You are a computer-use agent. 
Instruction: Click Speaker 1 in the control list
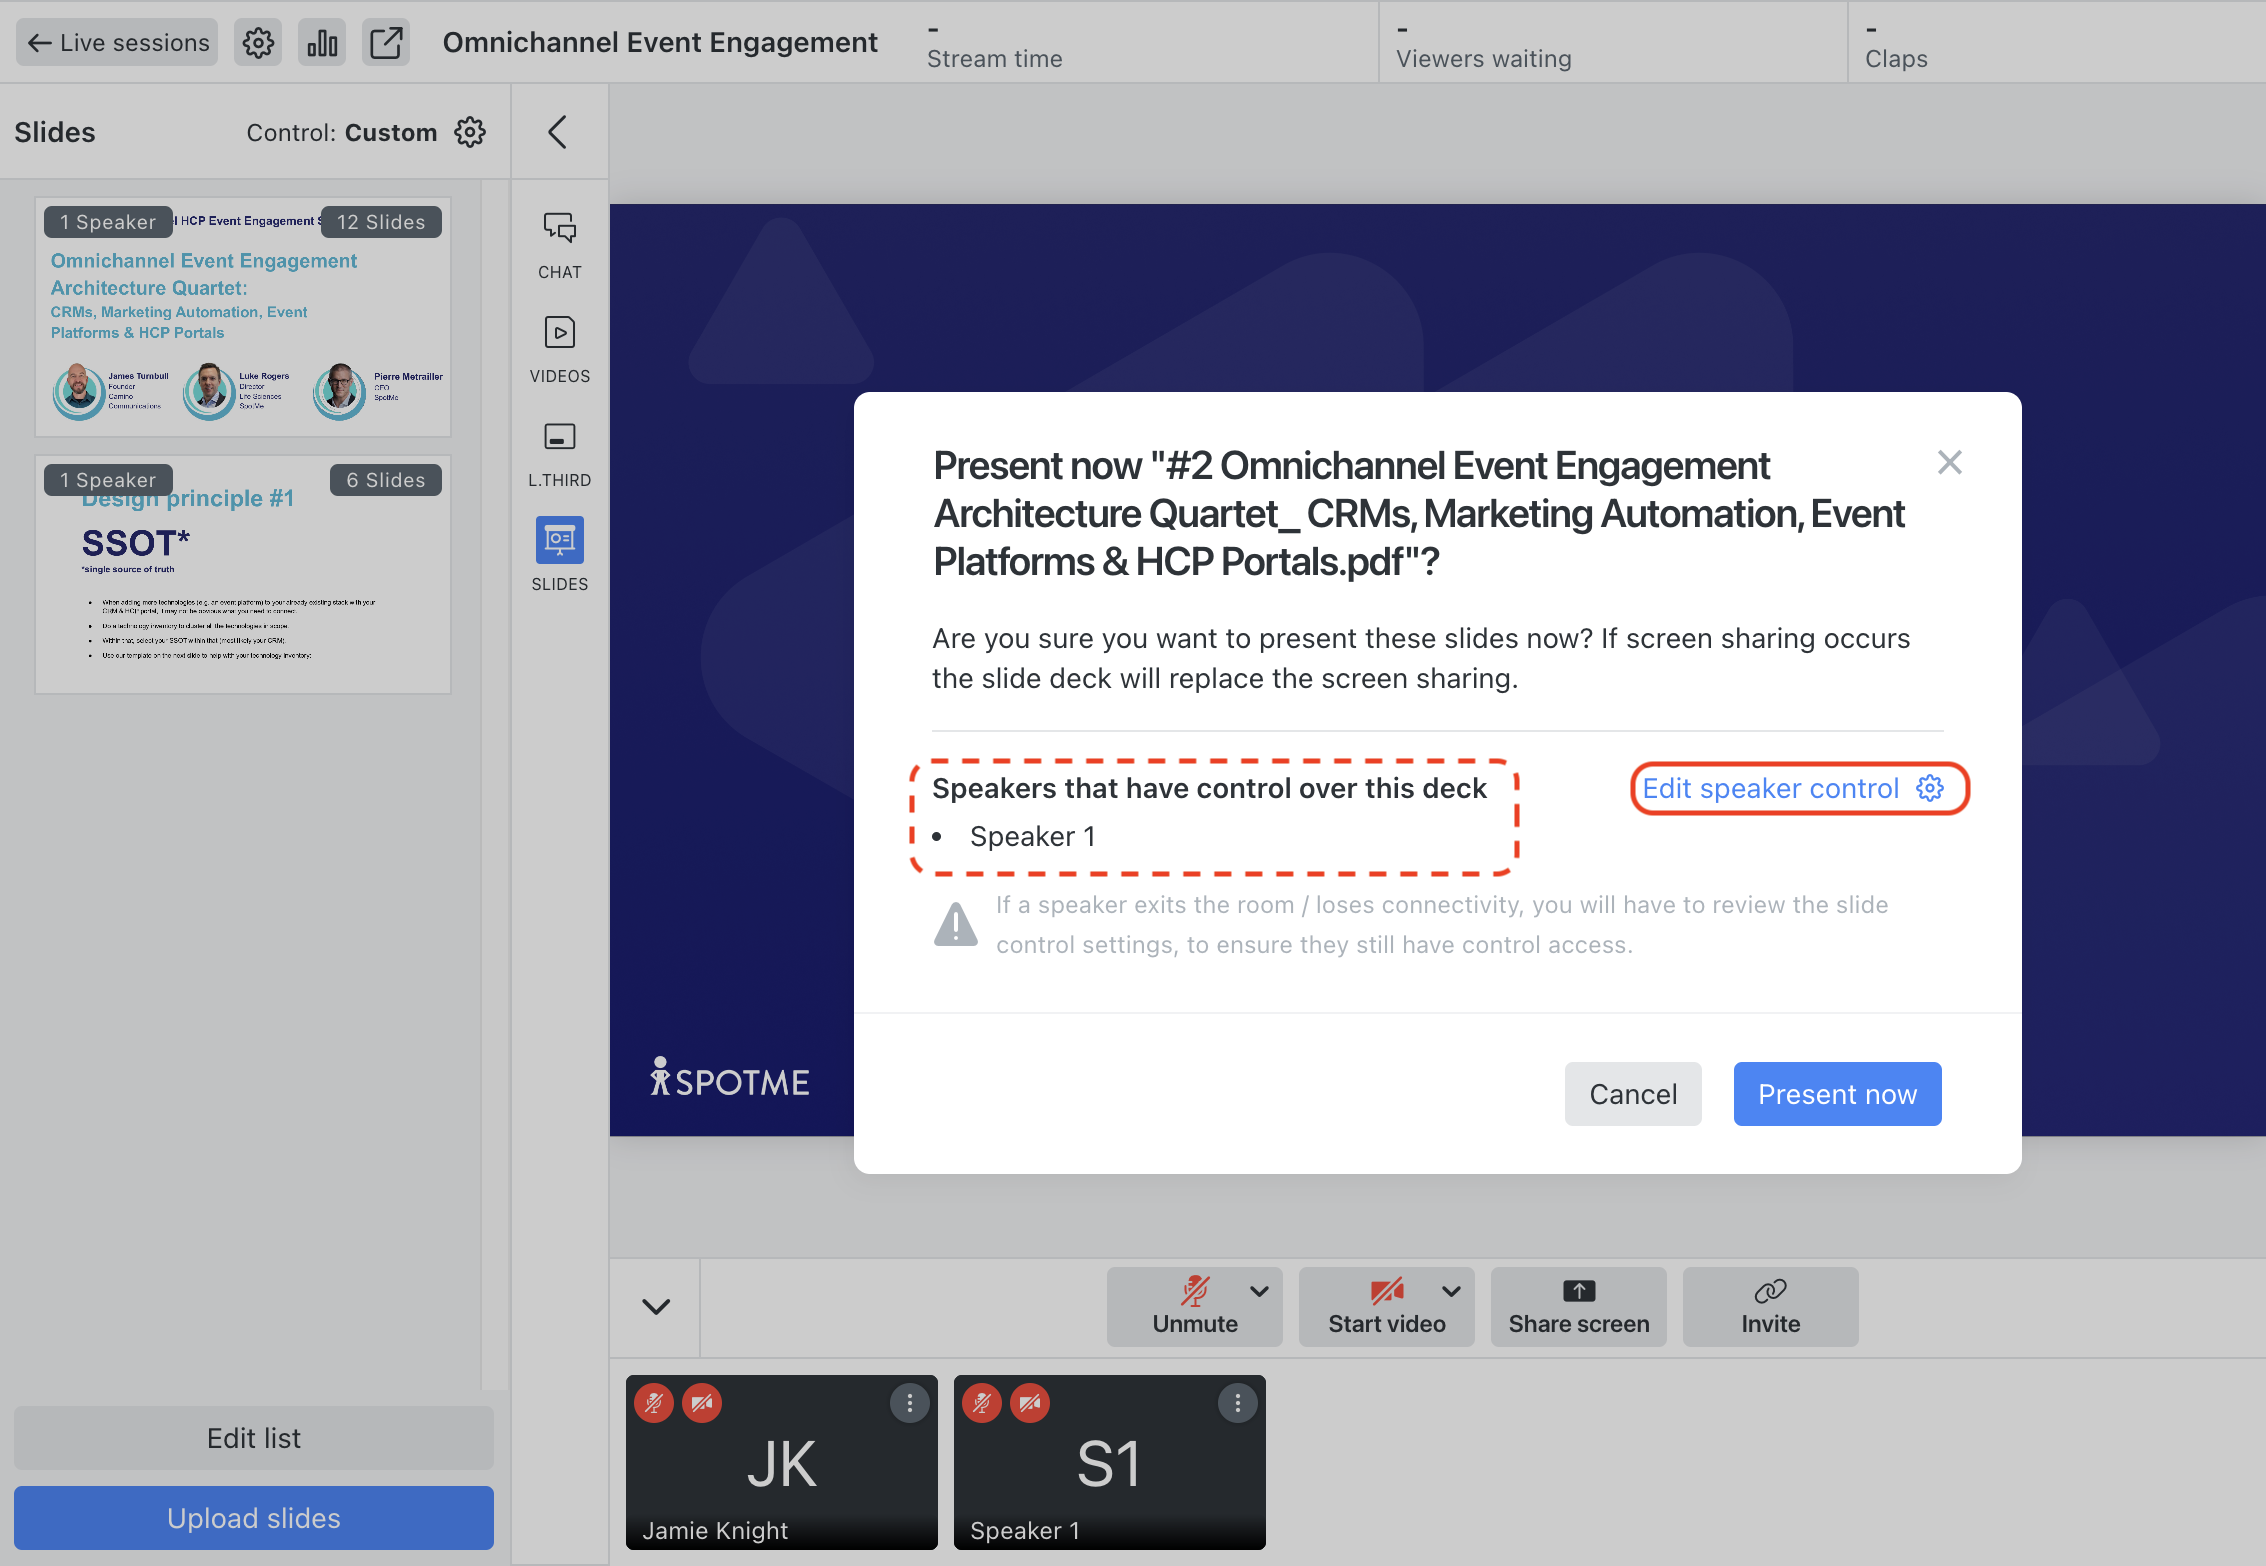click(x=1032, y=836)
